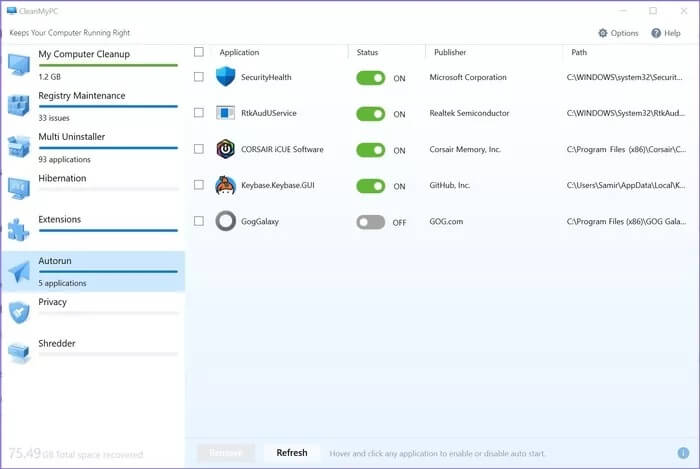Select the SecurityHealth application name
Screen dimensions: 700x469
coord(266,77)
